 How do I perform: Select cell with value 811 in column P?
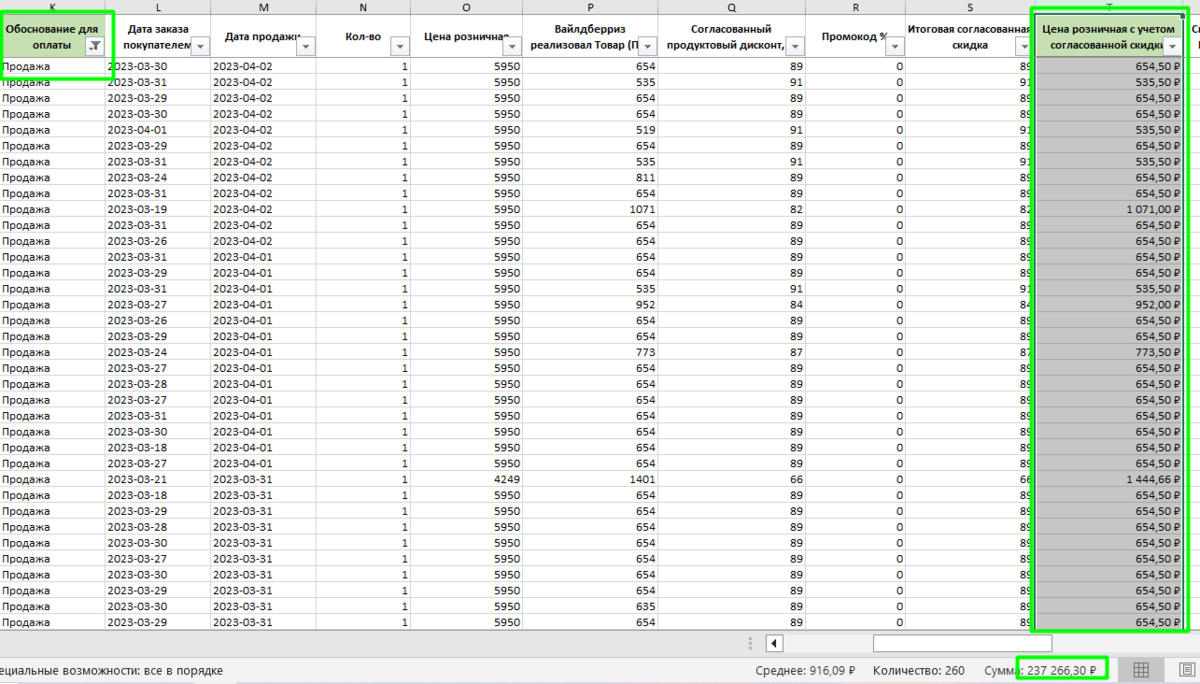[590, 178]
